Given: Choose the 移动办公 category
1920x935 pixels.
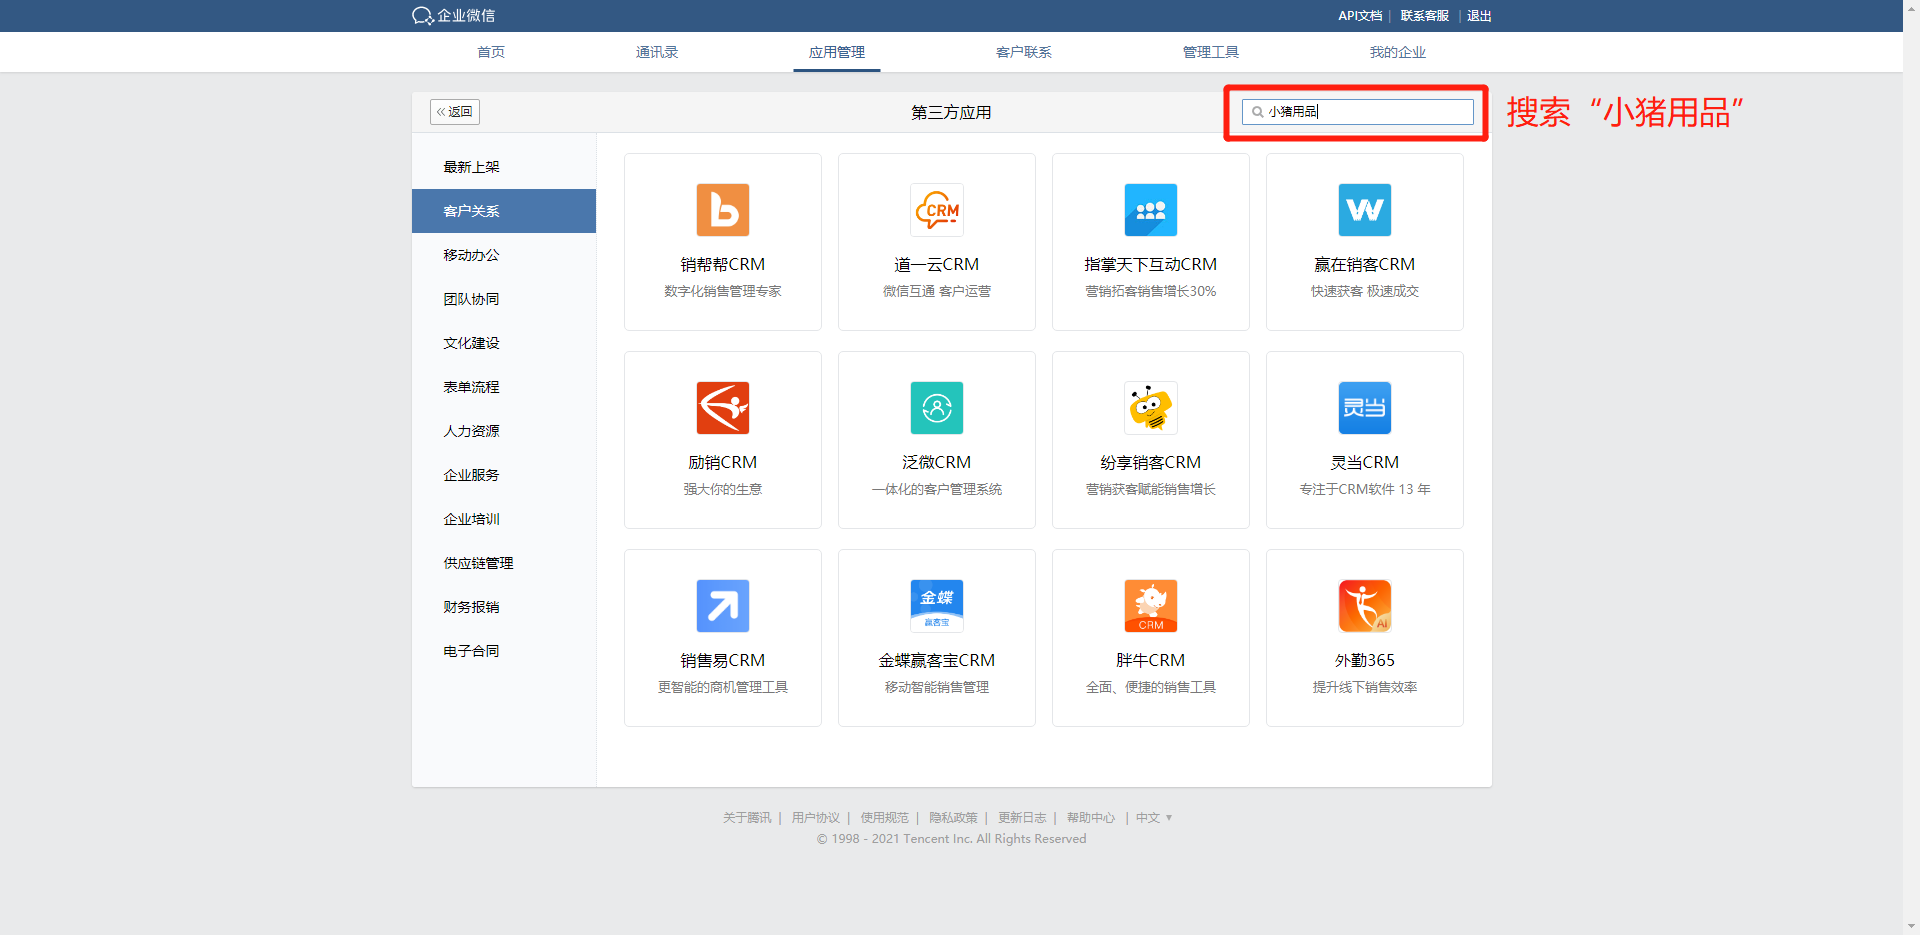Looking at the screenshot, I should tap(504, 255).
